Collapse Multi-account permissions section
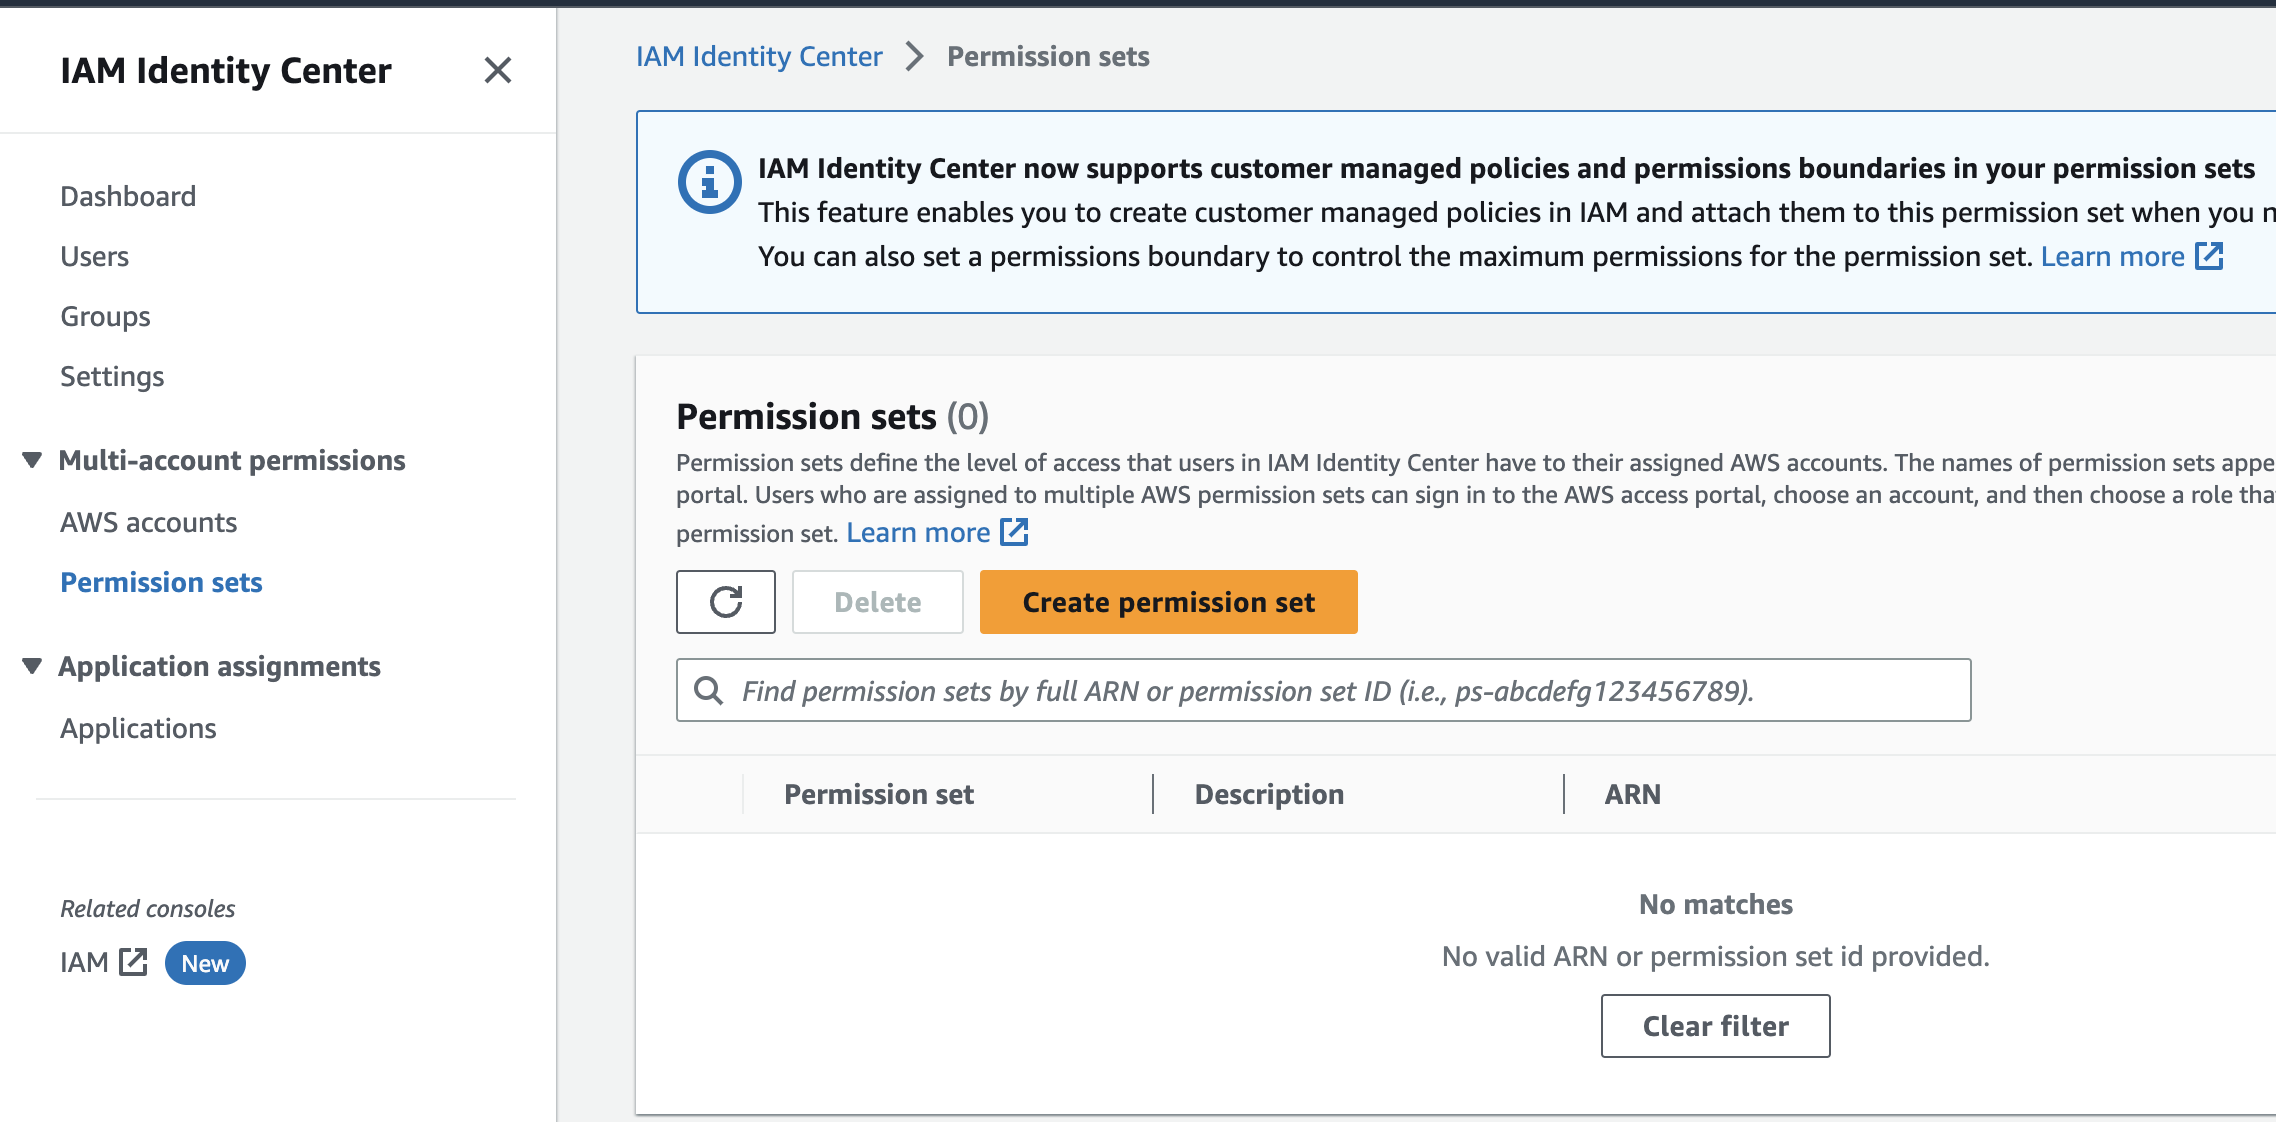 (32, 460)
